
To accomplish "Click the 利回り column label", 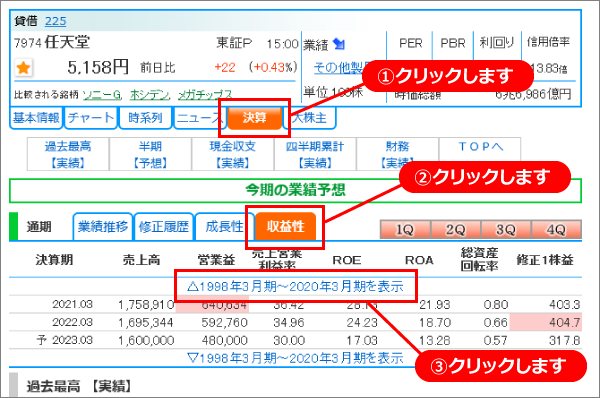I will coord(497,42).
